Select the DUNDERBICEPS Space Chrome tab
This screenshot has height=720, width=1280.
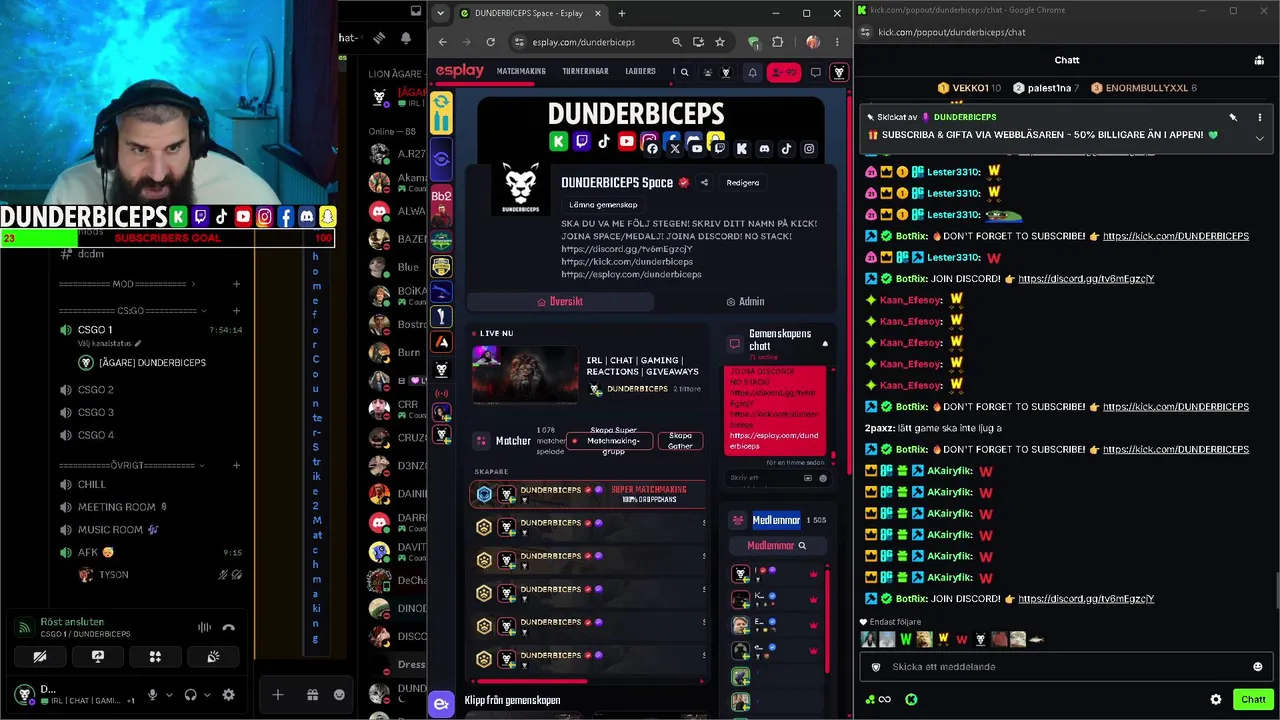pyautogui.click(x=530, y=13)
